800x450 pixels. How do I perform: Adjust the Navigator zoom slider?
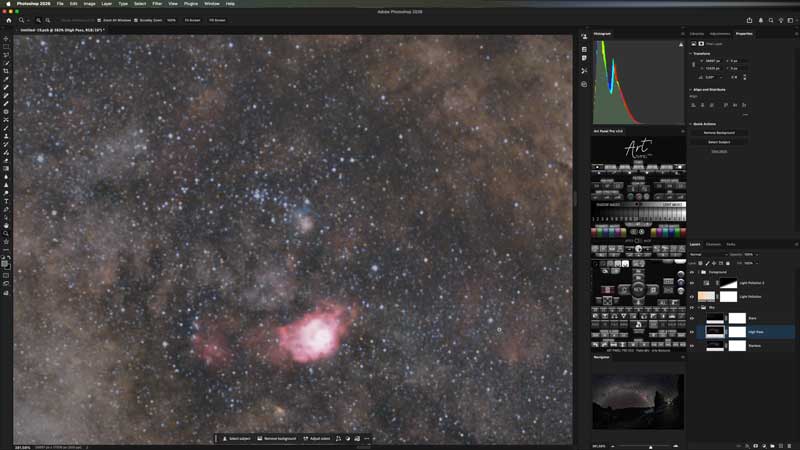tap(650, 446)
